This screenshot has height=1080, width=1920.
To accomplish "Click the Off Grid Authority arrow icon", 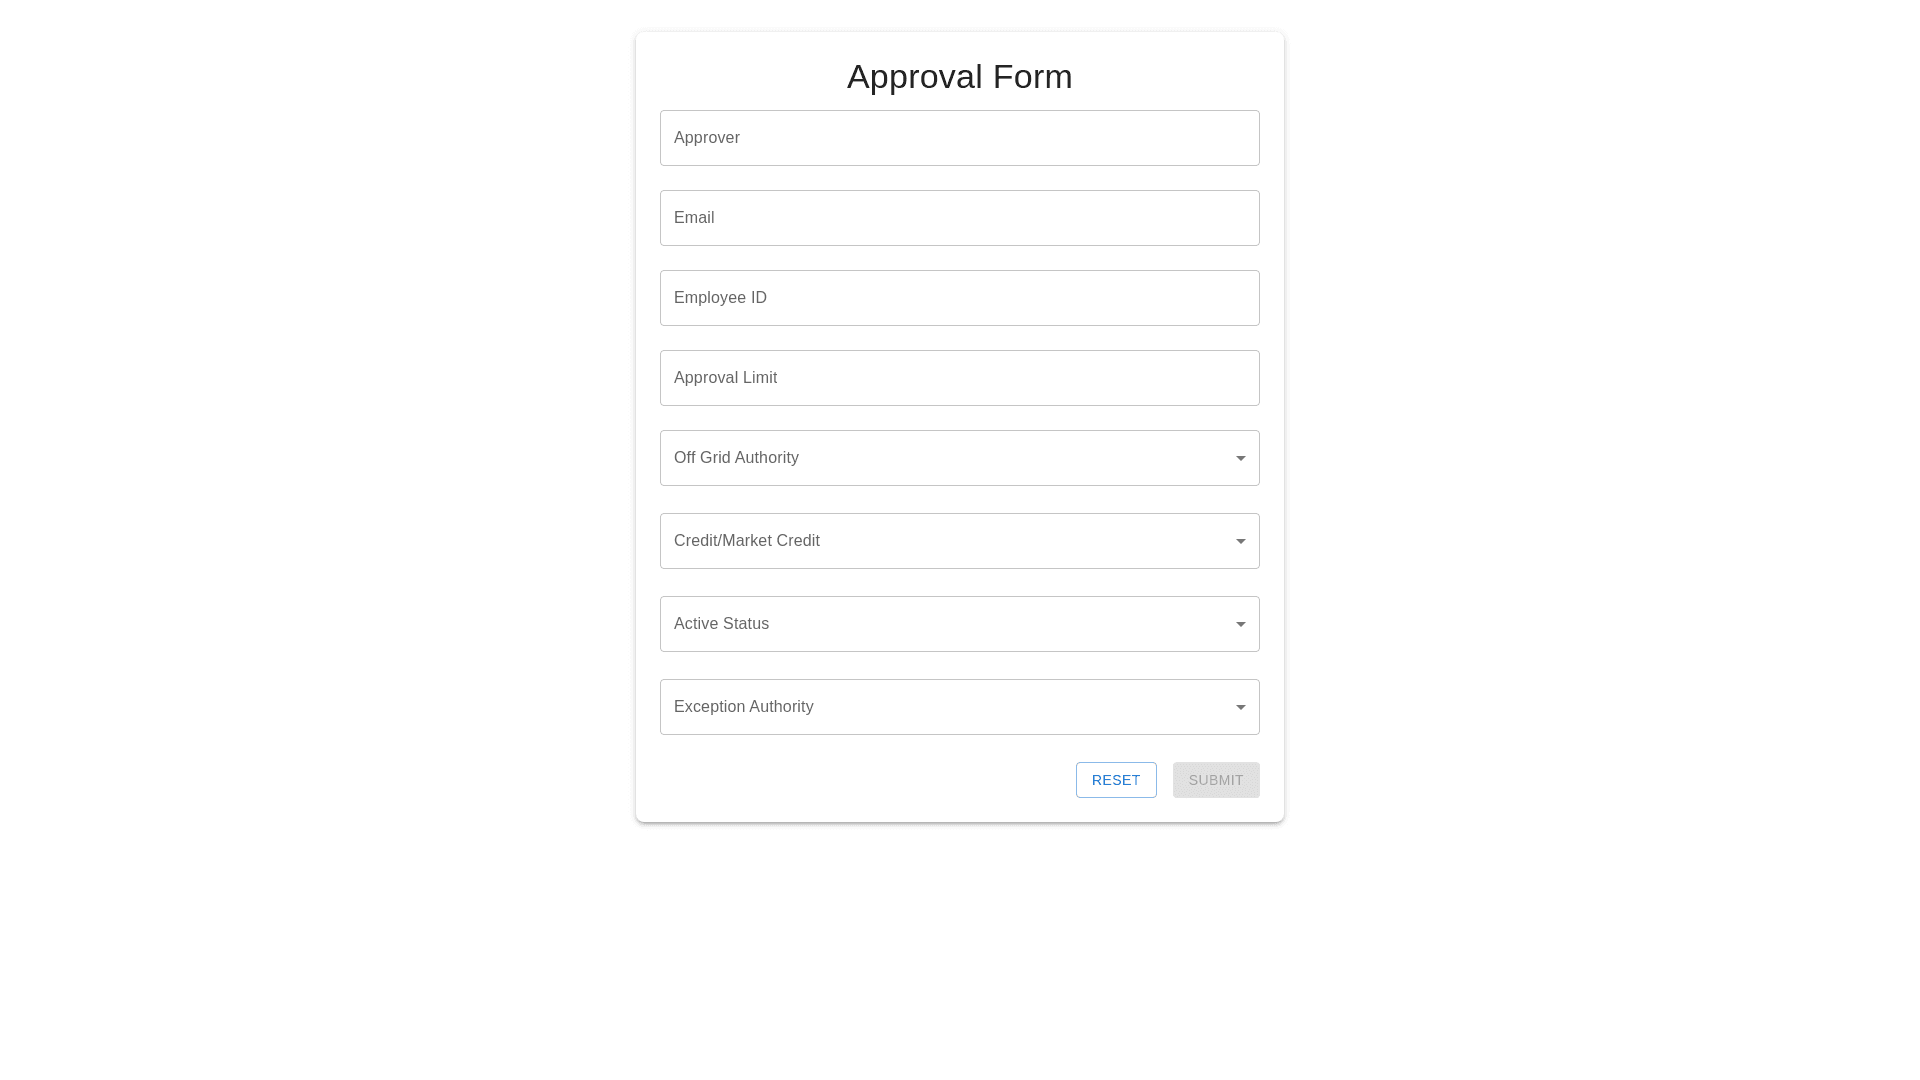I will (1240, 458).
